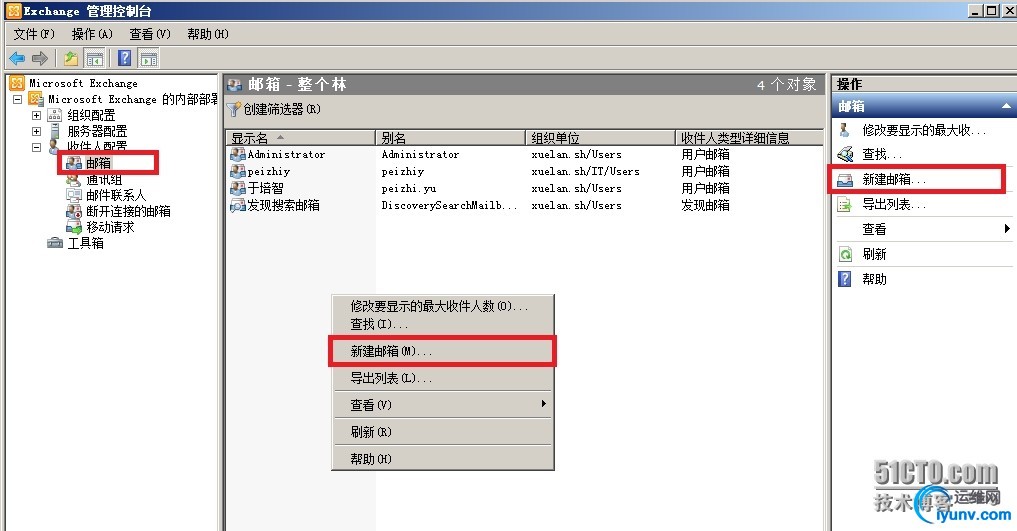Select the 发现邮箱 recipient type cell
Screen dimensions: 1017x531
pyautogui.click(x=705, y=206)
